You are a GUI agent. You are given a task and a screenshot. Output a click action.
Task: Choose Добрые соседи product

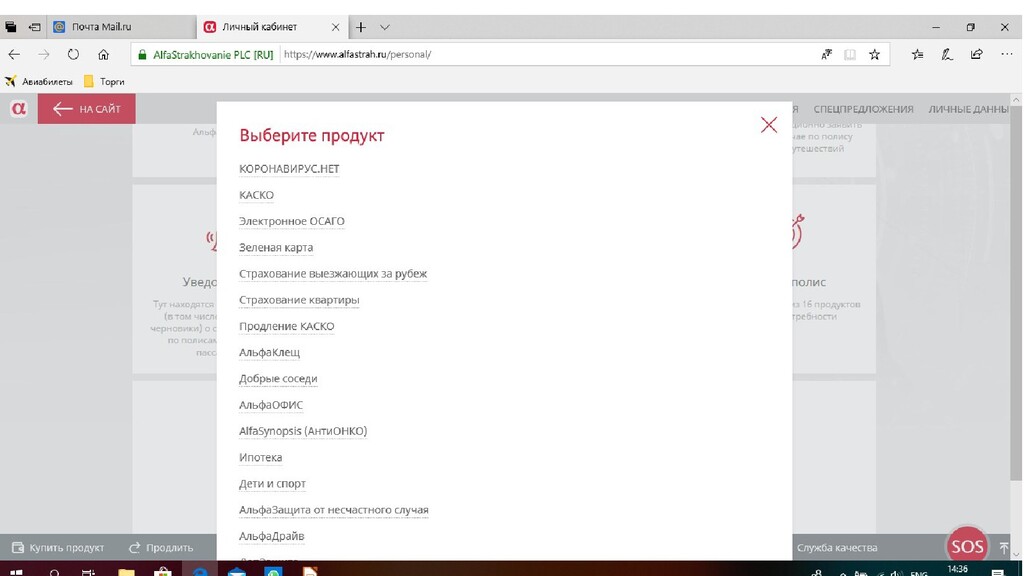tap(278, 378)
